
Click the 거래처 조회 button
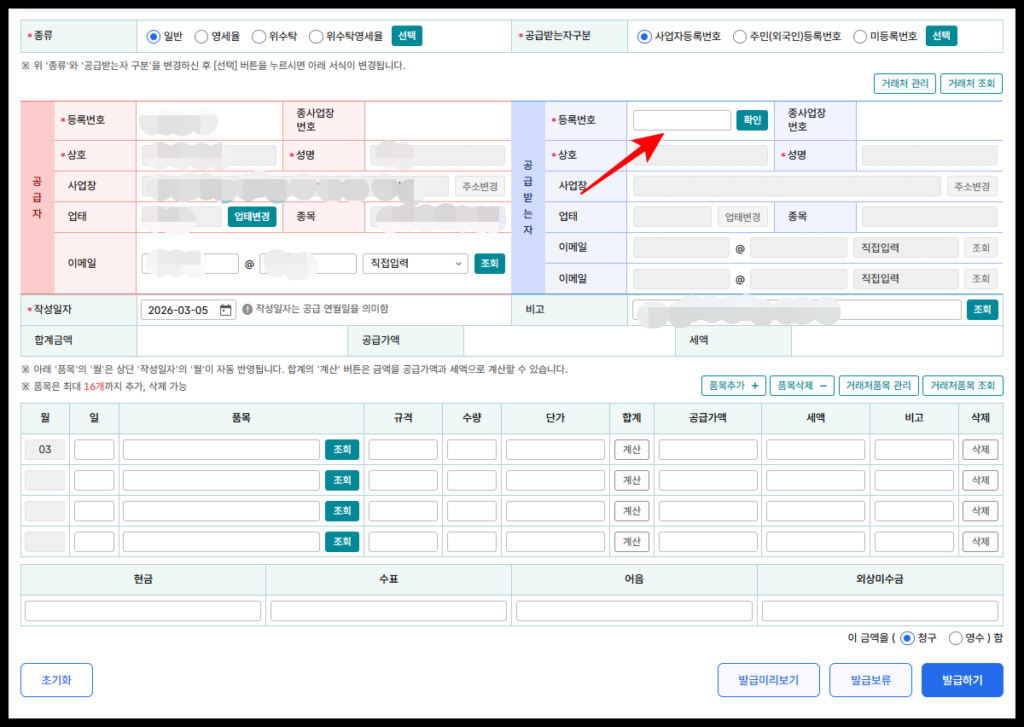point(973,84)
